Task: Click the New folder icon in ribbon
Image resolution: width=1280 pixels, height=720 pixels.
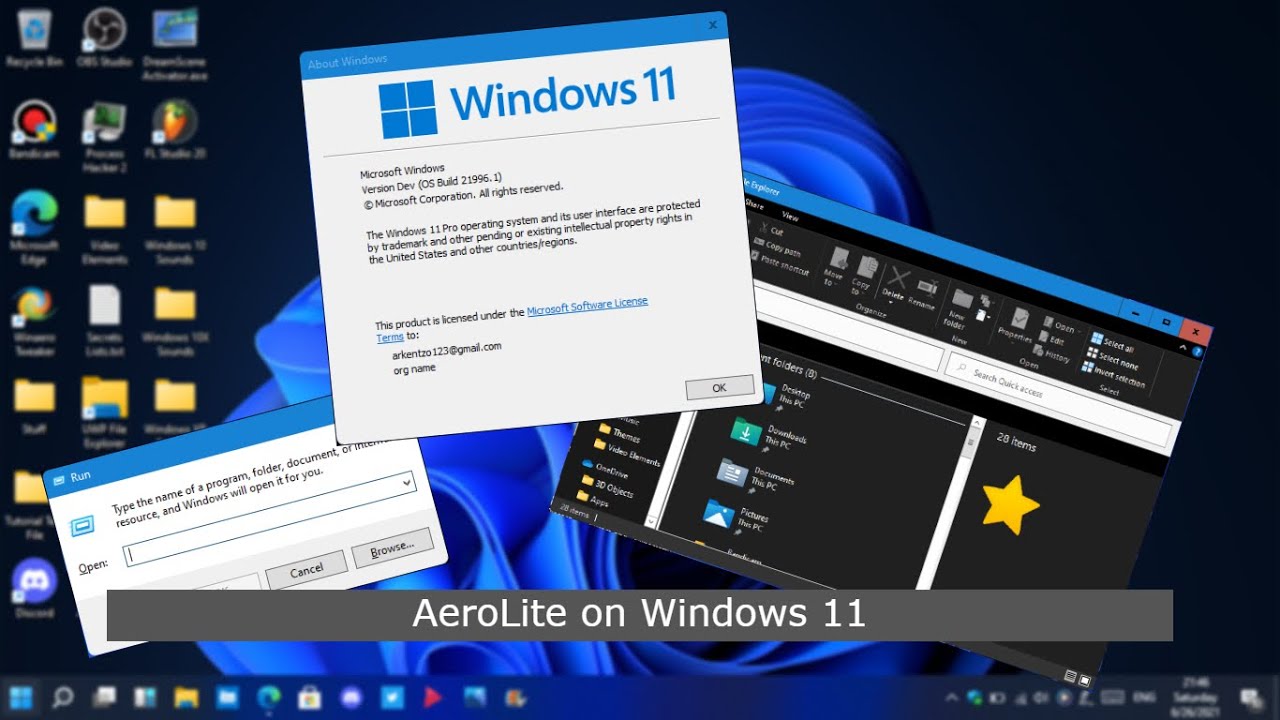Action: click(x=958, y=308)
